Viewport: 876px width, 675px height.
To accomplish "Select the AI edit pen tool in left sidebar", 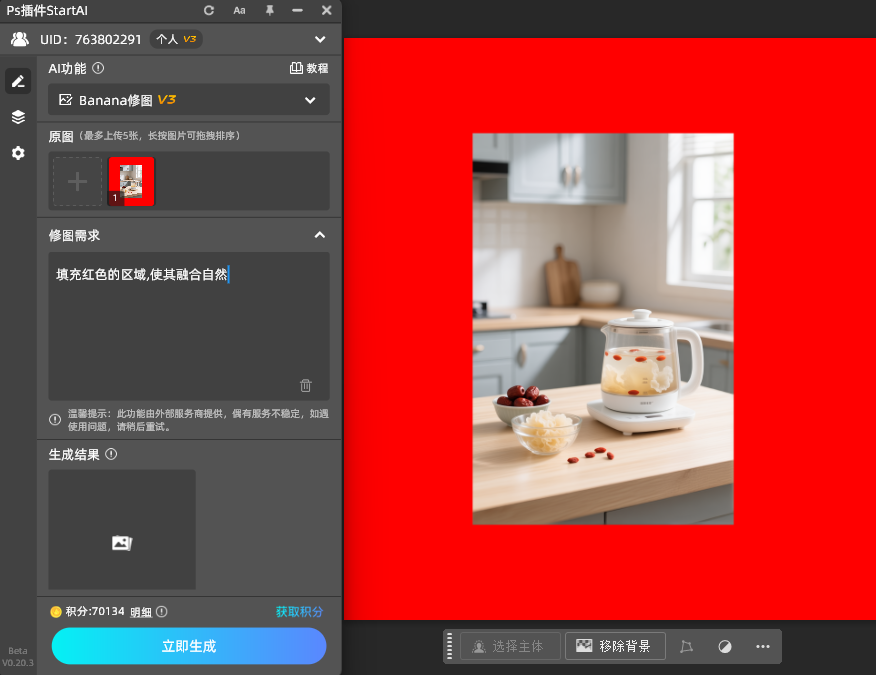I will (17, 81).
